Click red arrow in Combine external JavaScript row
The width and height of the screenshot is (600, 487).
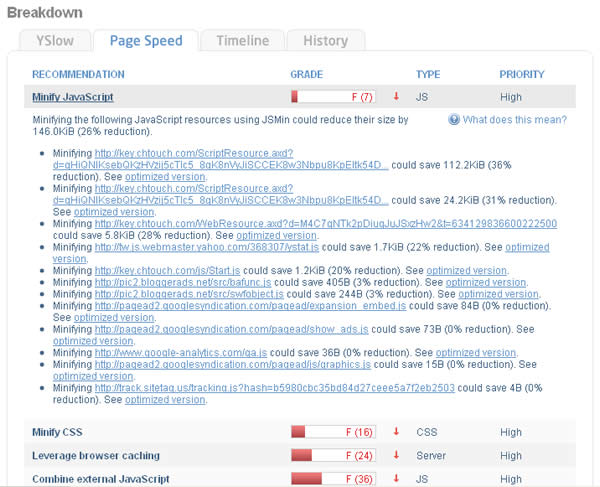396,478
